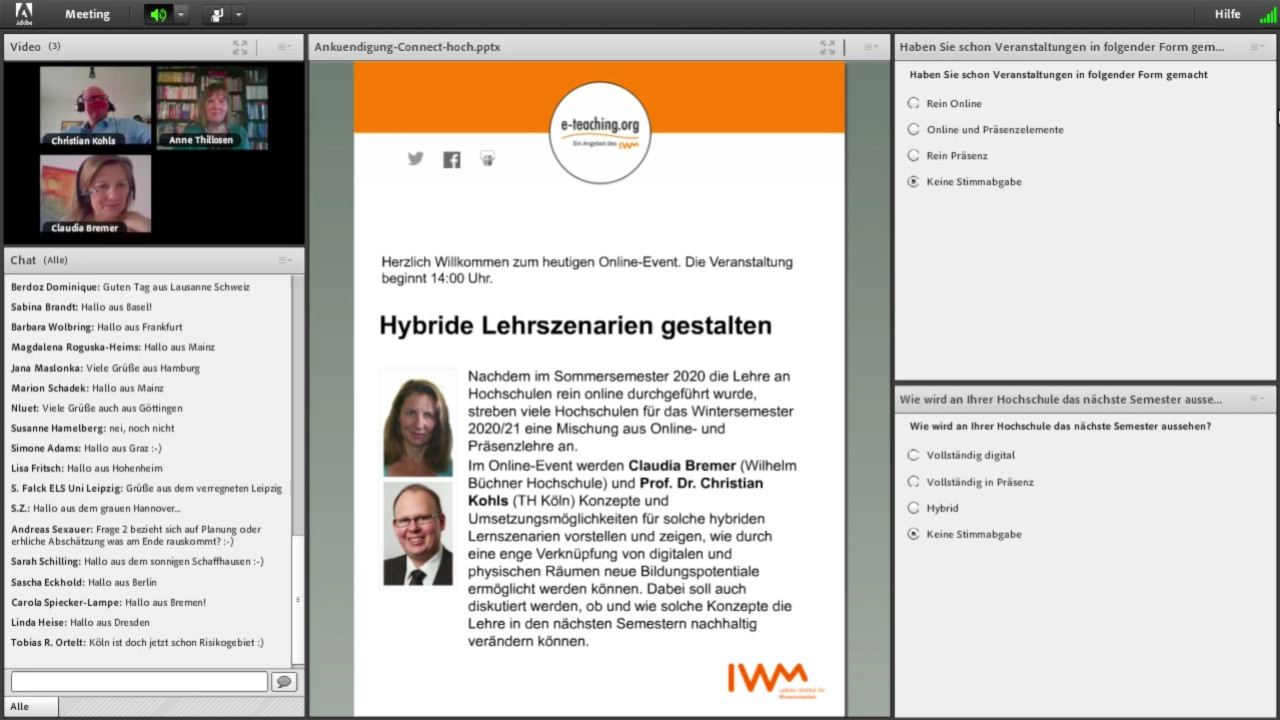This screenshot has height=720, width=1280.
Task: Click Marion Schadek's chat message
Action: (x=87, y=388)
